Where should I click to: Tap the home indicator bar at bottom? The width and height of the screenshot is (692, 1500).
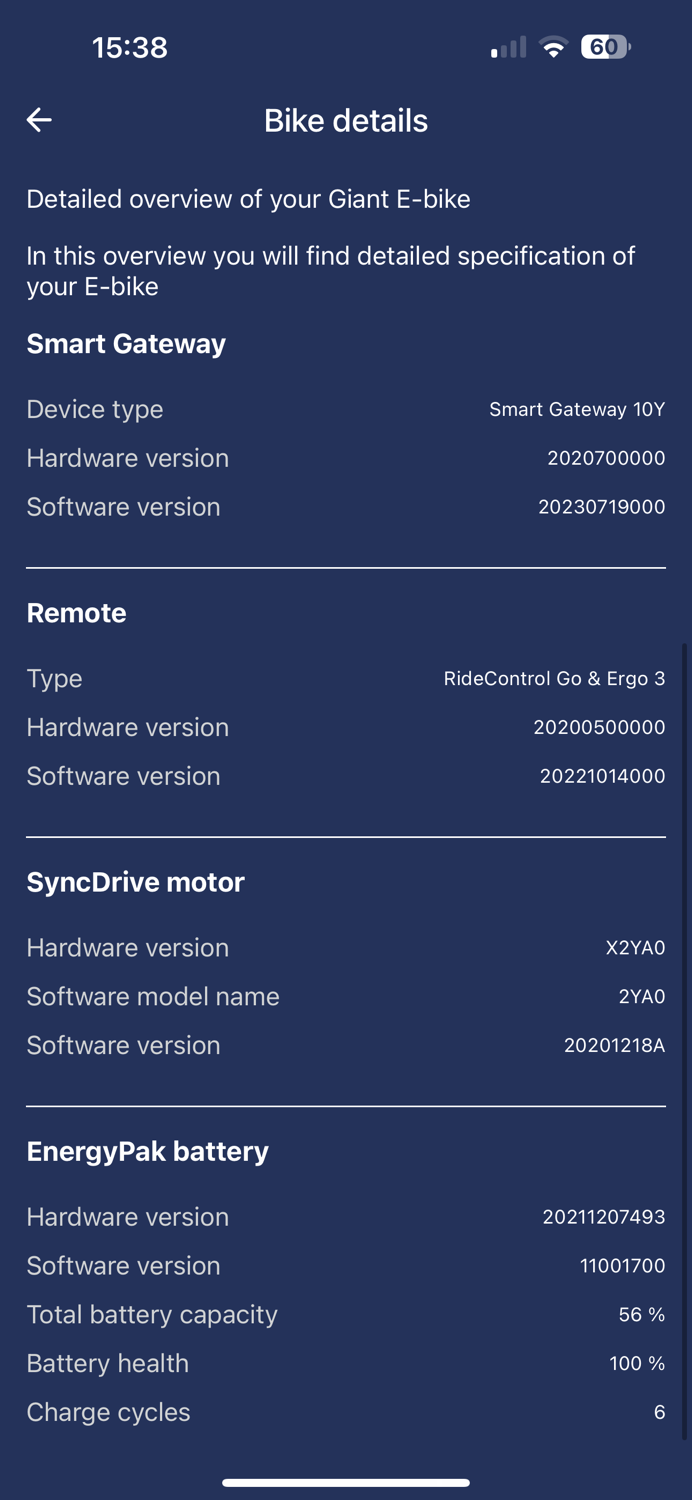346,1483
